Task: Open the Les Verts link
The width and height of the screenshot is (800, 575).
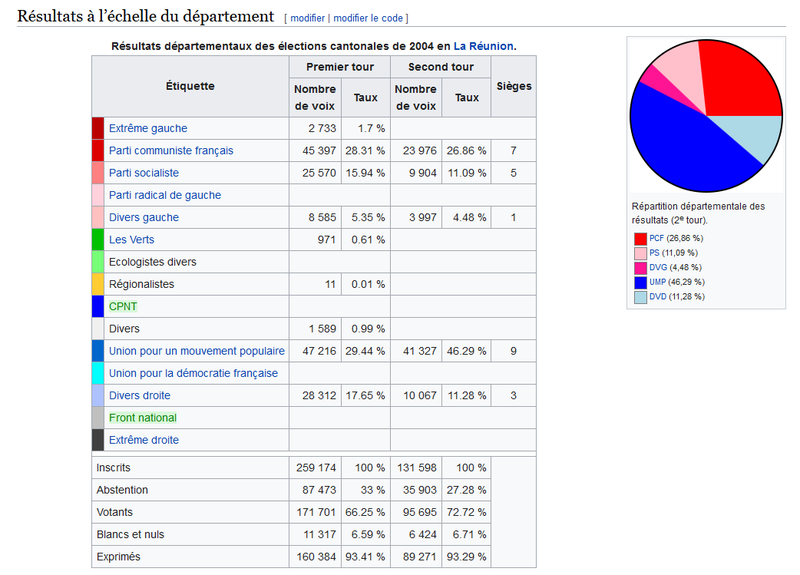Action: (131, 240)
